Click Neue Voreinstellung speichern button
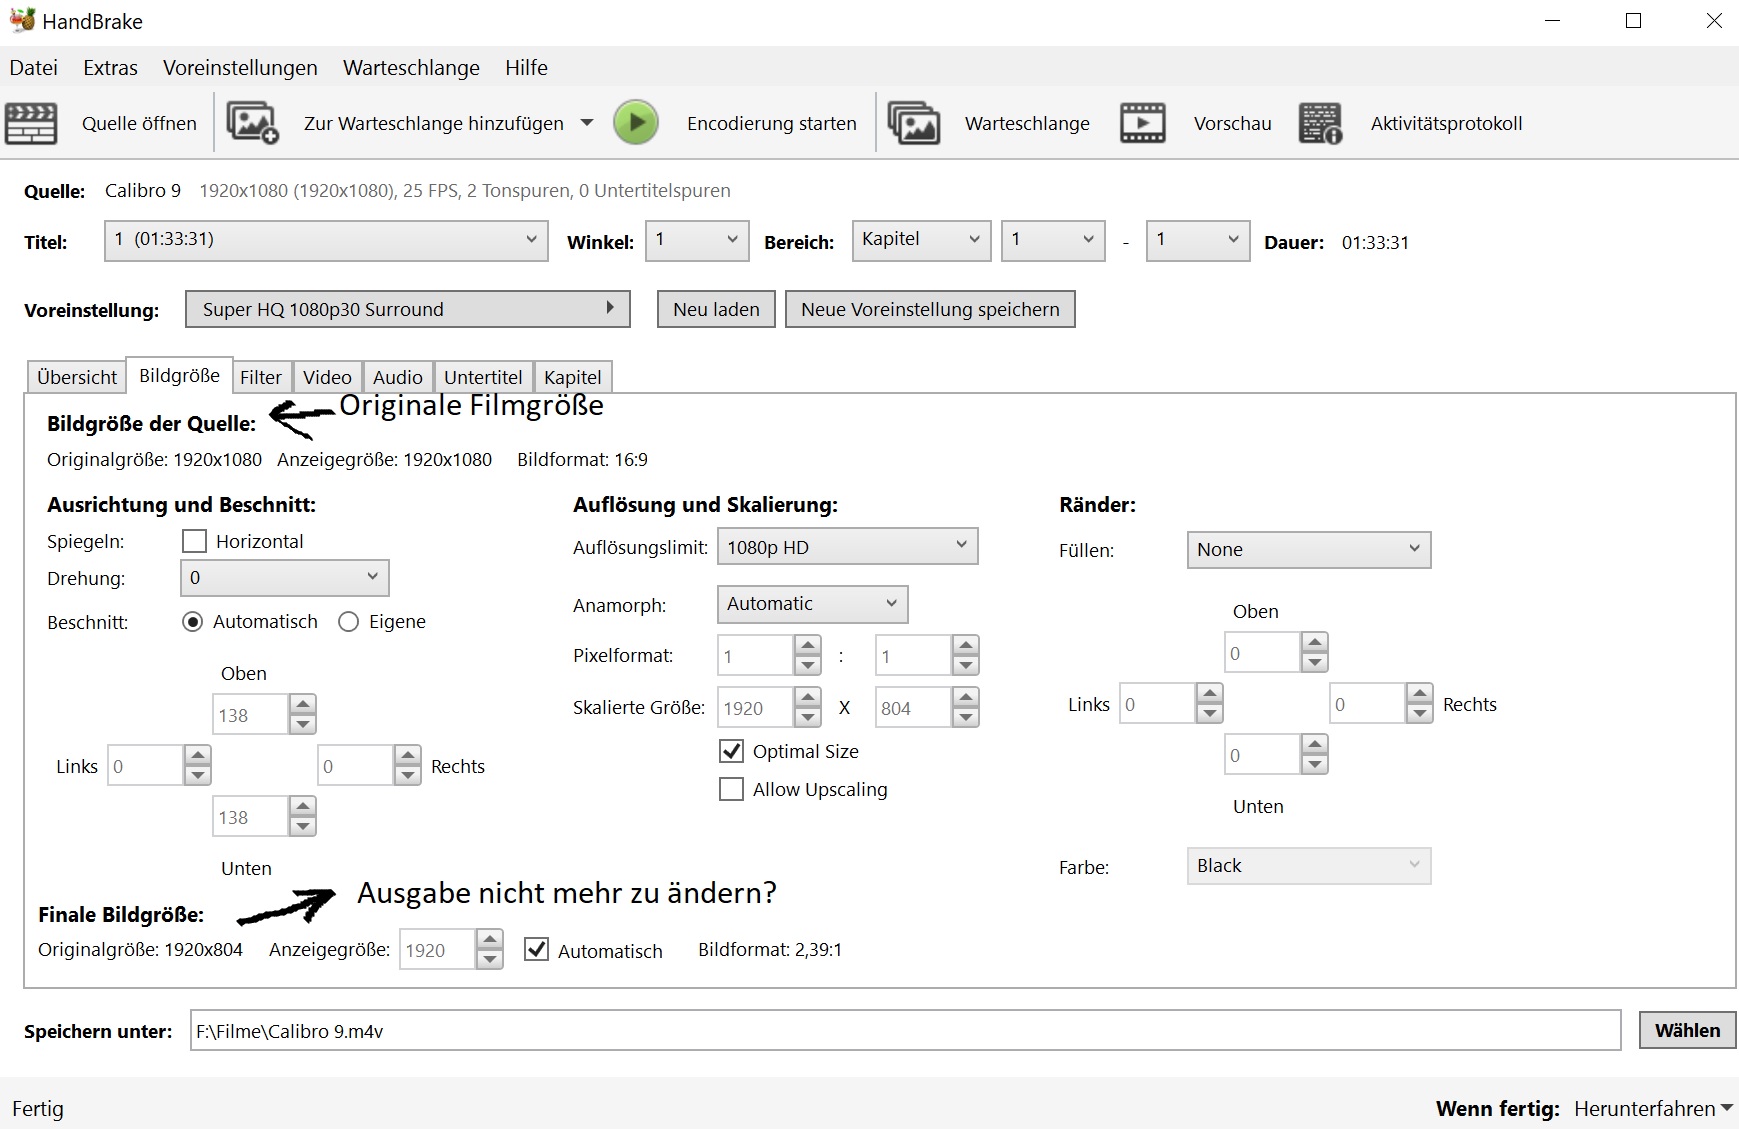 tap(930, 309)
